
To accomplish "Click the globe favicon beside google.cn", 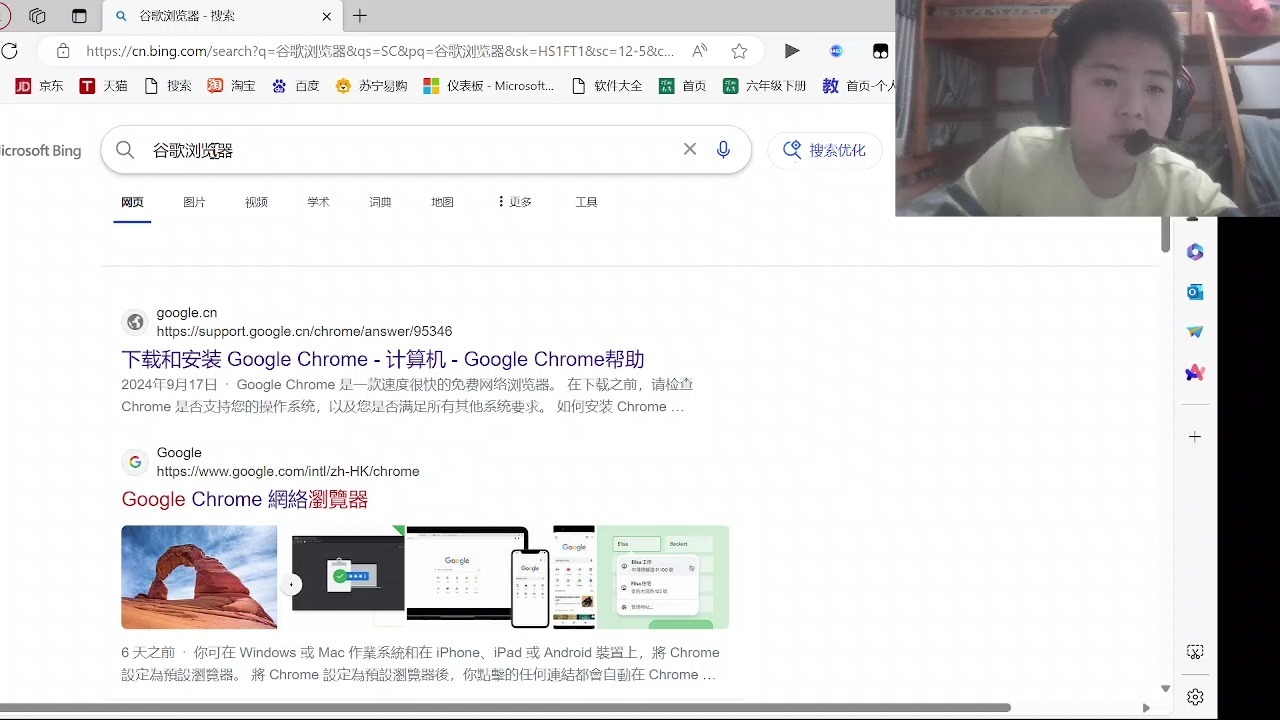I will pos(135,322).
